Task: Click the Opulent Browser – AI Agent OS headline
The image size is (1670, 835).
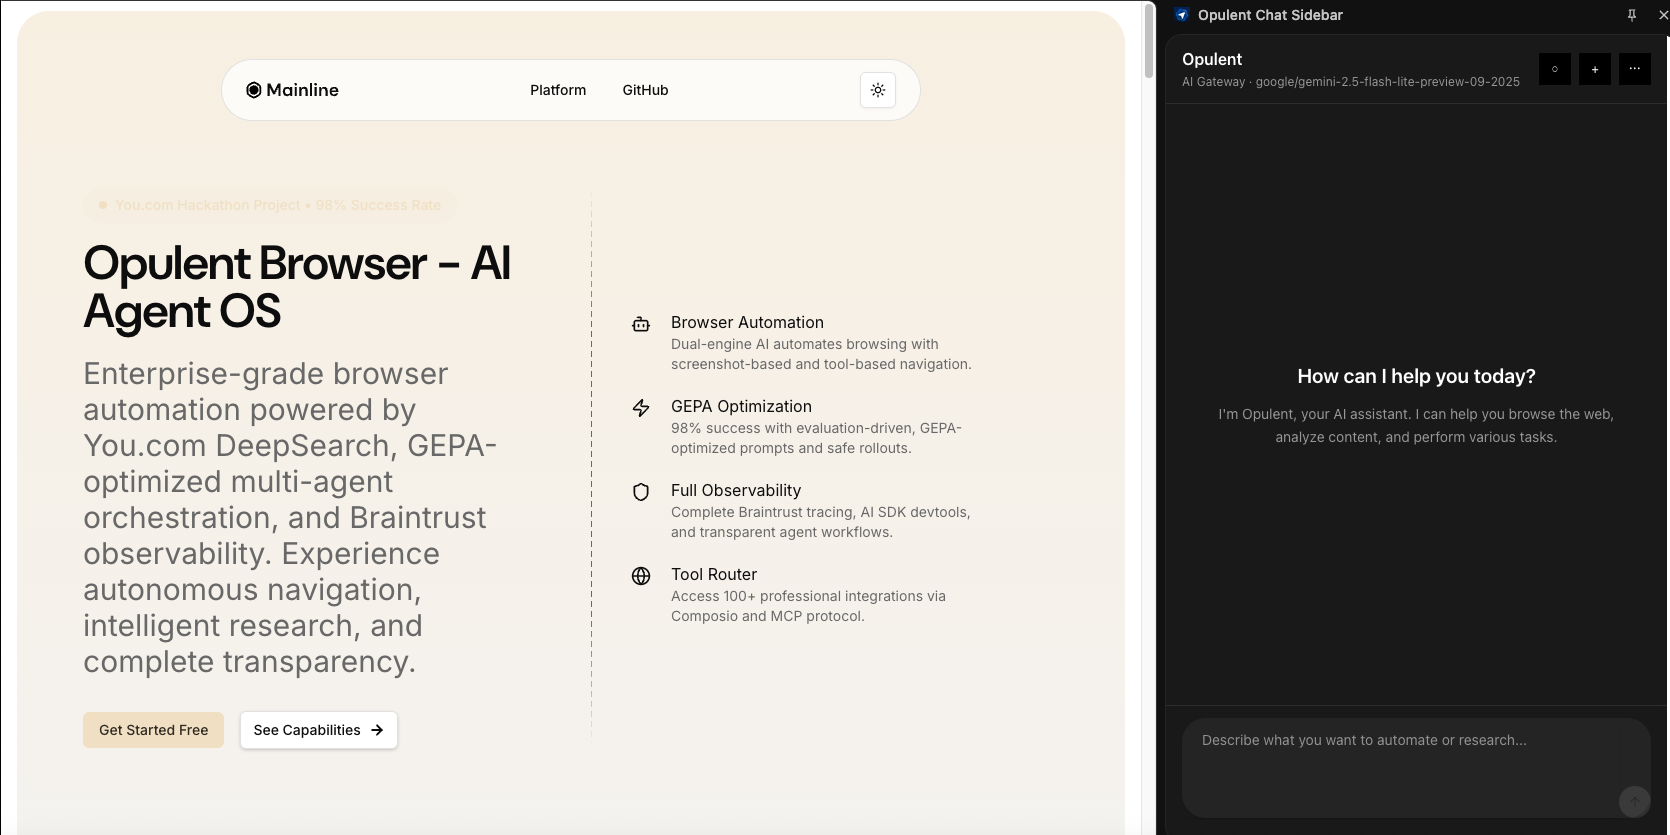Action: [x=297, y=287]
